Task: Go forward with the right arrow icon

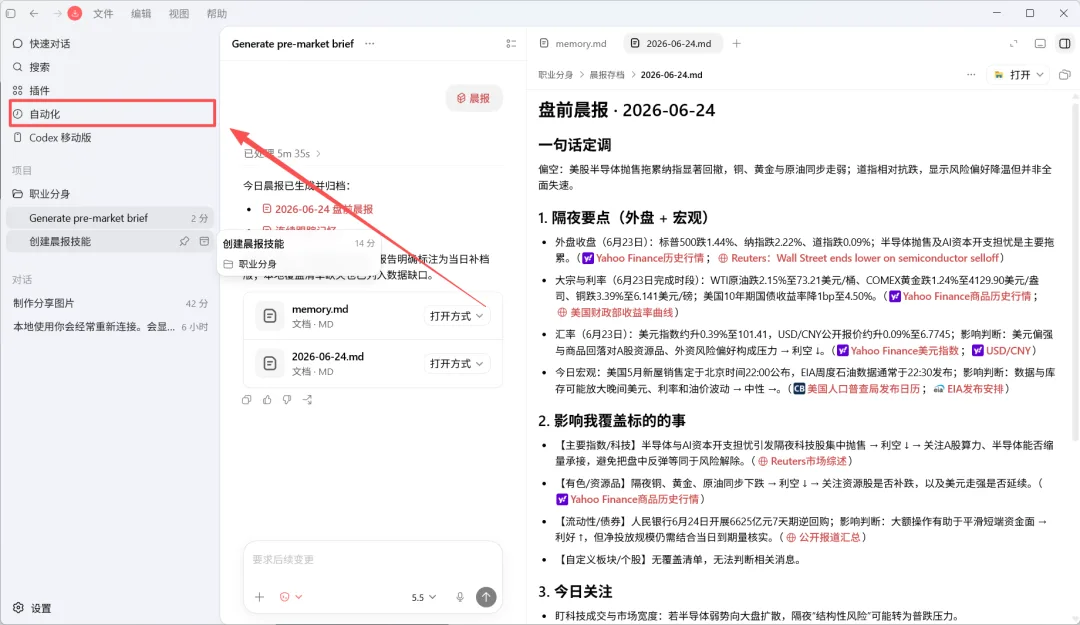Action: (x=57, y=13)
